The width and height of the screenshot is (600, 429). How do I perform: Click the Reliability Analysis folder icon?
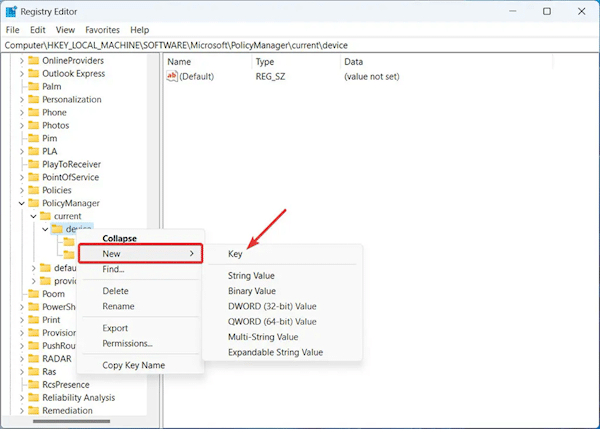point(33,397)
